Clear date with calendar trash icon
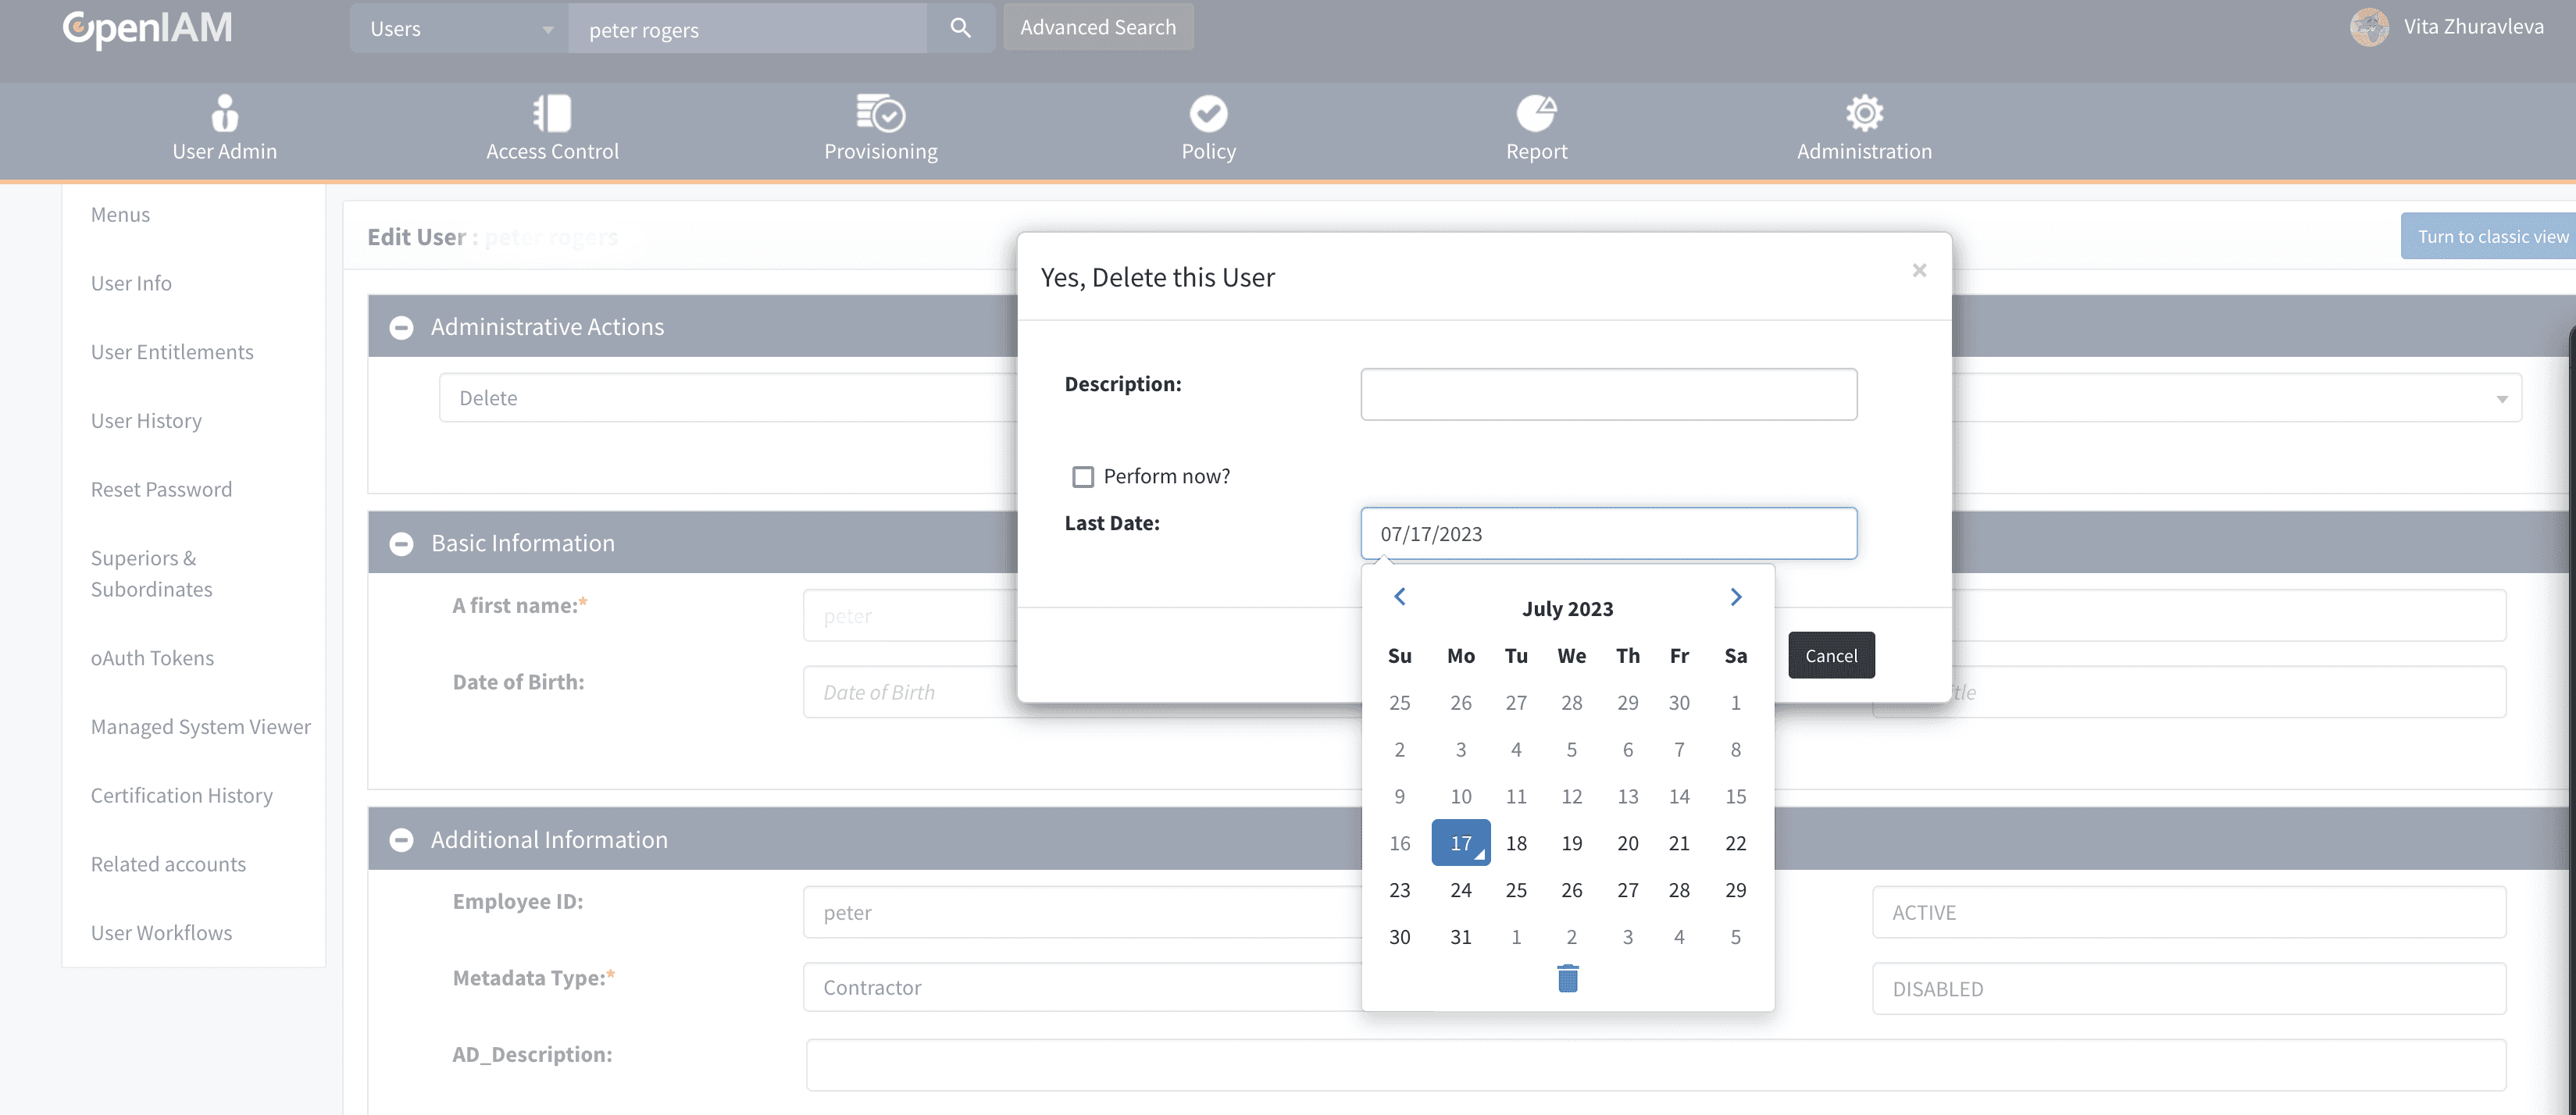Viewport: 2576px width, 1115px height. click(1567, 978)
